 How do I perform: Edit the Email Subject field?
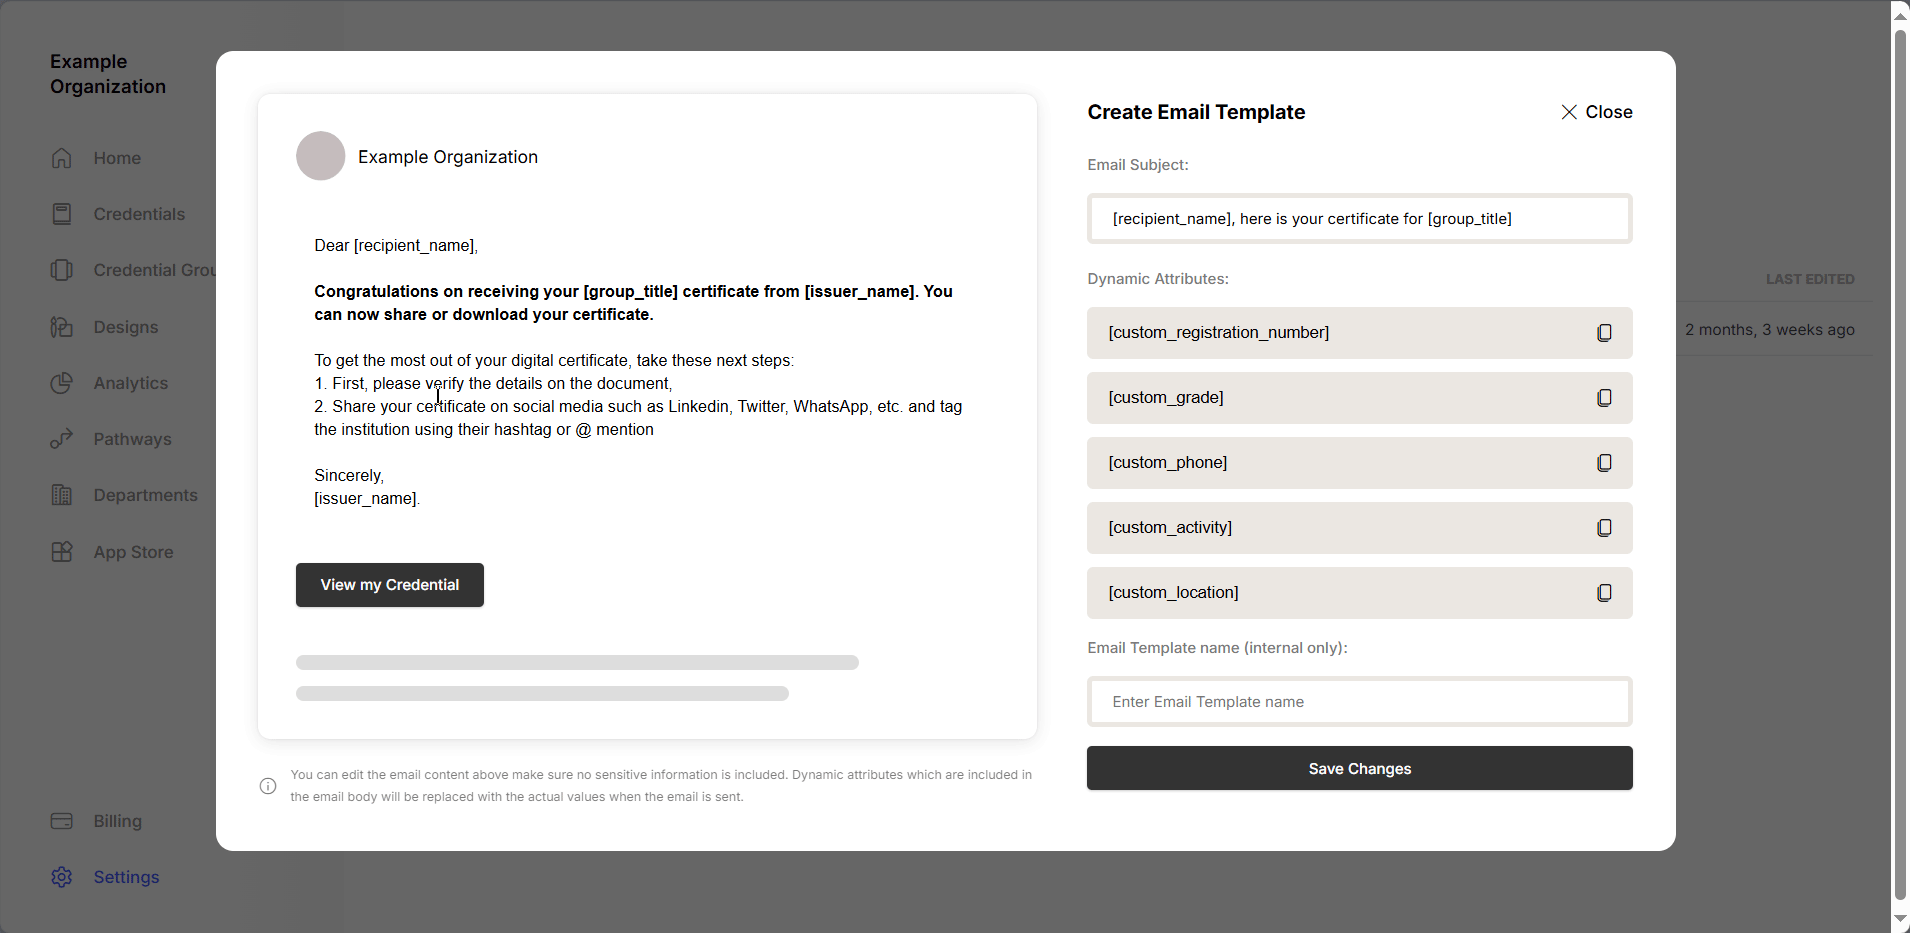click(1359, 219)
